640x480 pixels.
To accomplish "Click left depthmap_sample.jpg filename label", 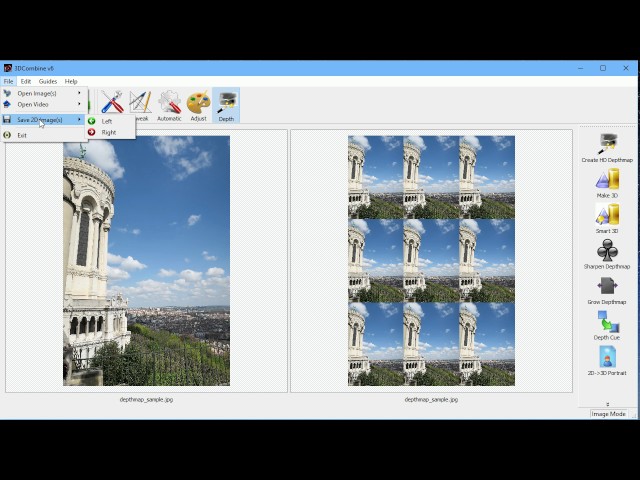I will (146, 400).
